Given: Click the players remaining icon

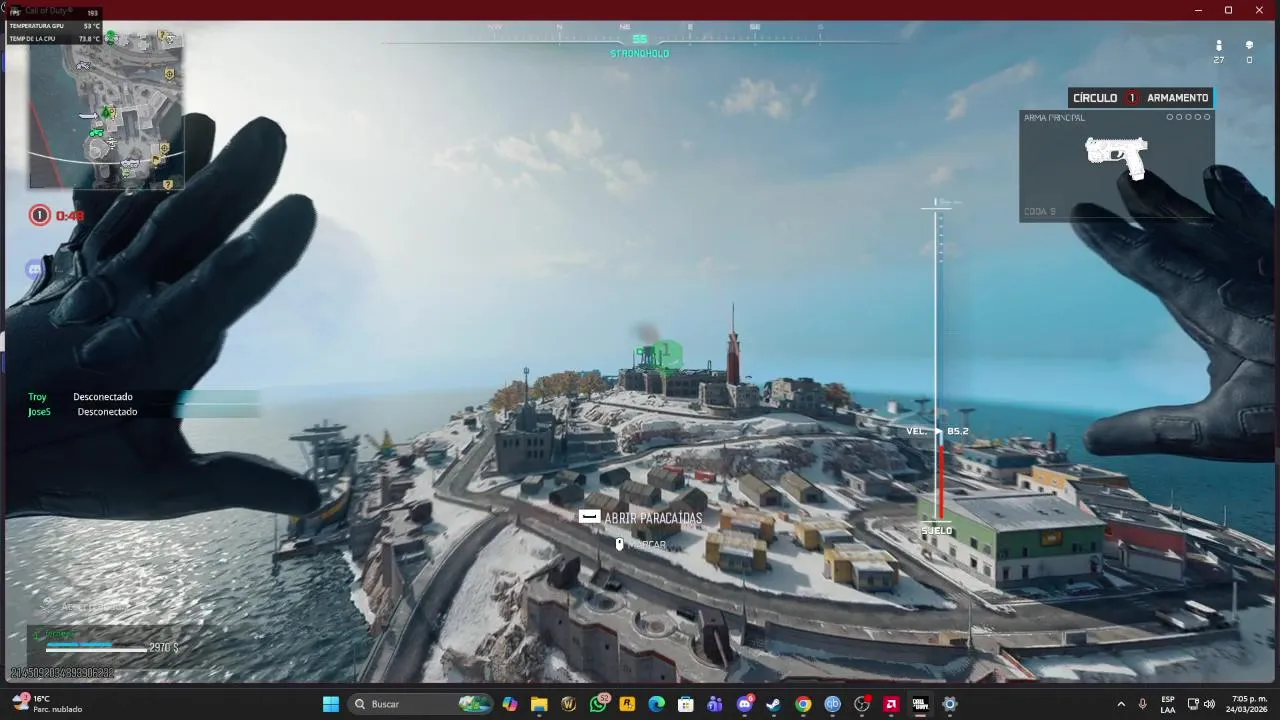Looking at the screenshot, I should (x=1219, y=46).
